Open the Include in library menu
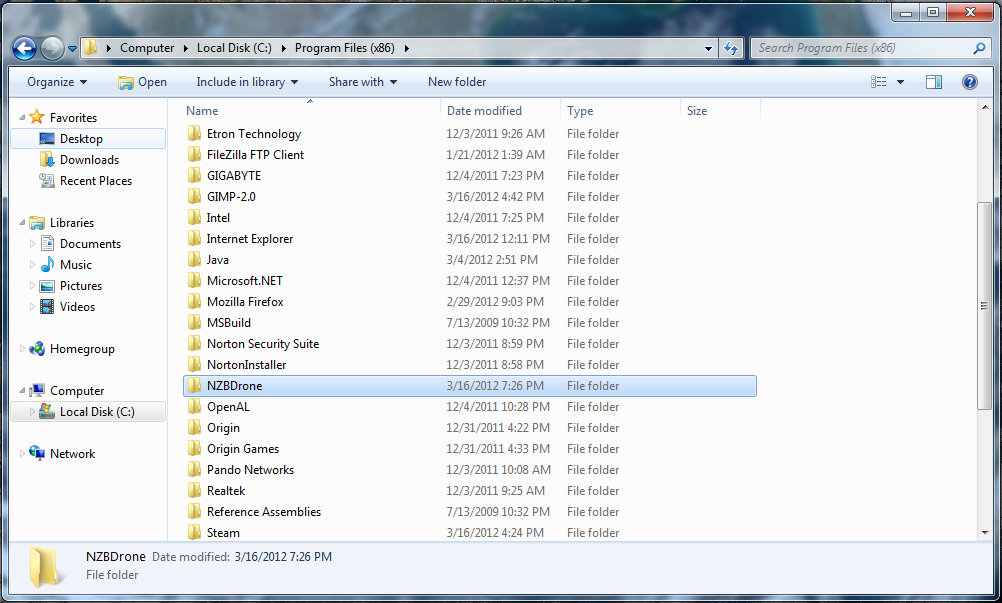This screenshot has height=603, width=1002. (247, 82)
